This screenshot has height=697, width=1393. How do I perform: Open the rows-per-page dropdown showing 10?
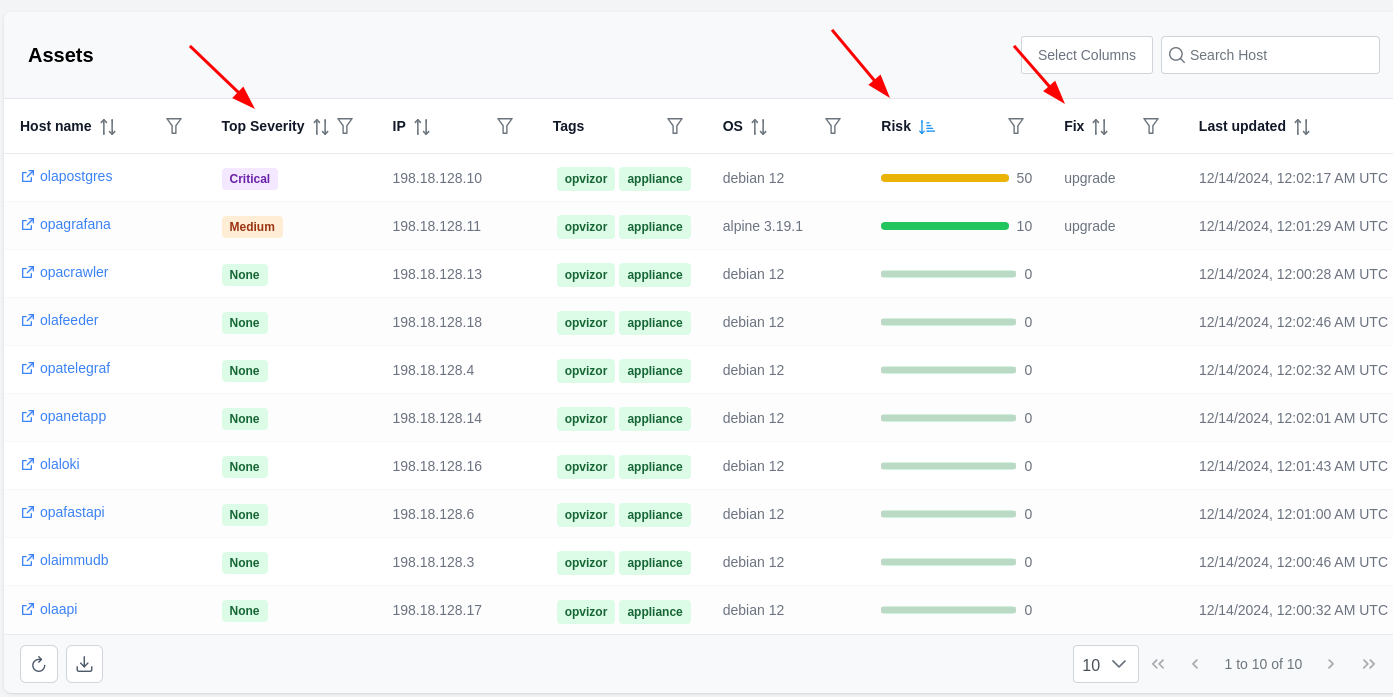[x=1105, y=663]
